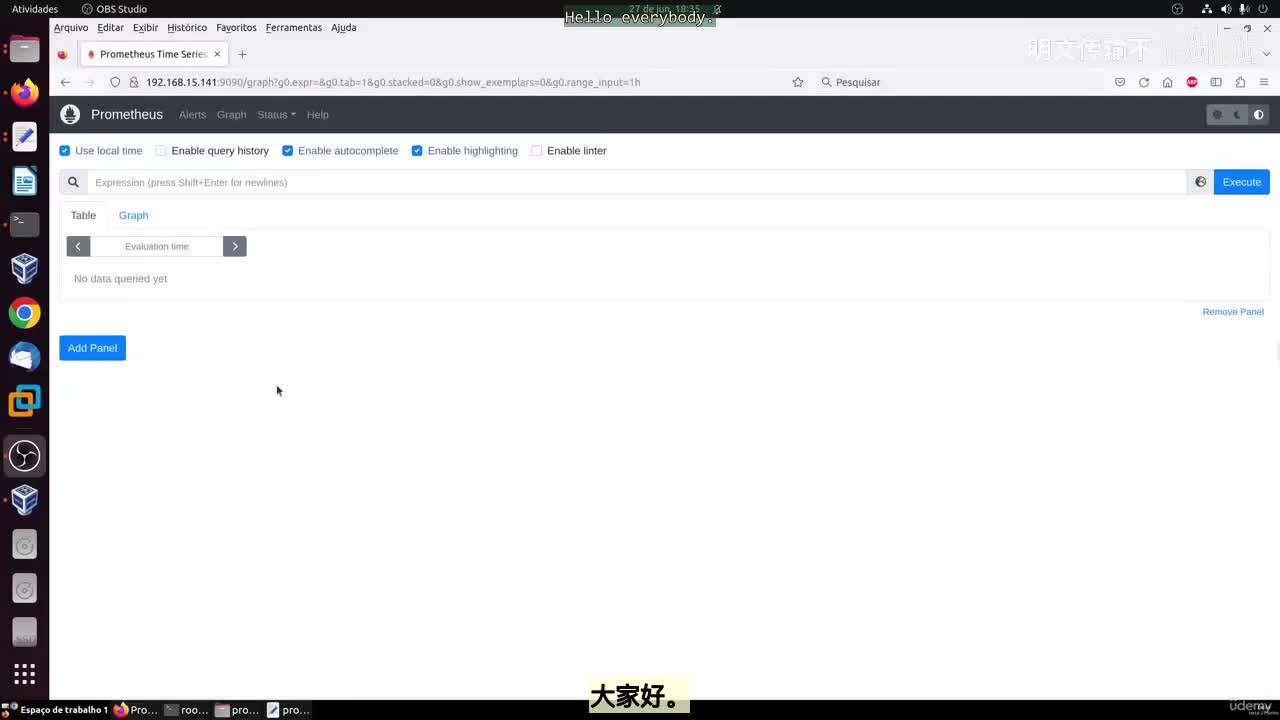The height and width of the screenshot is (720, 1280).
Task: Launch Firefox from the dock
Action: tap(24, 93)
